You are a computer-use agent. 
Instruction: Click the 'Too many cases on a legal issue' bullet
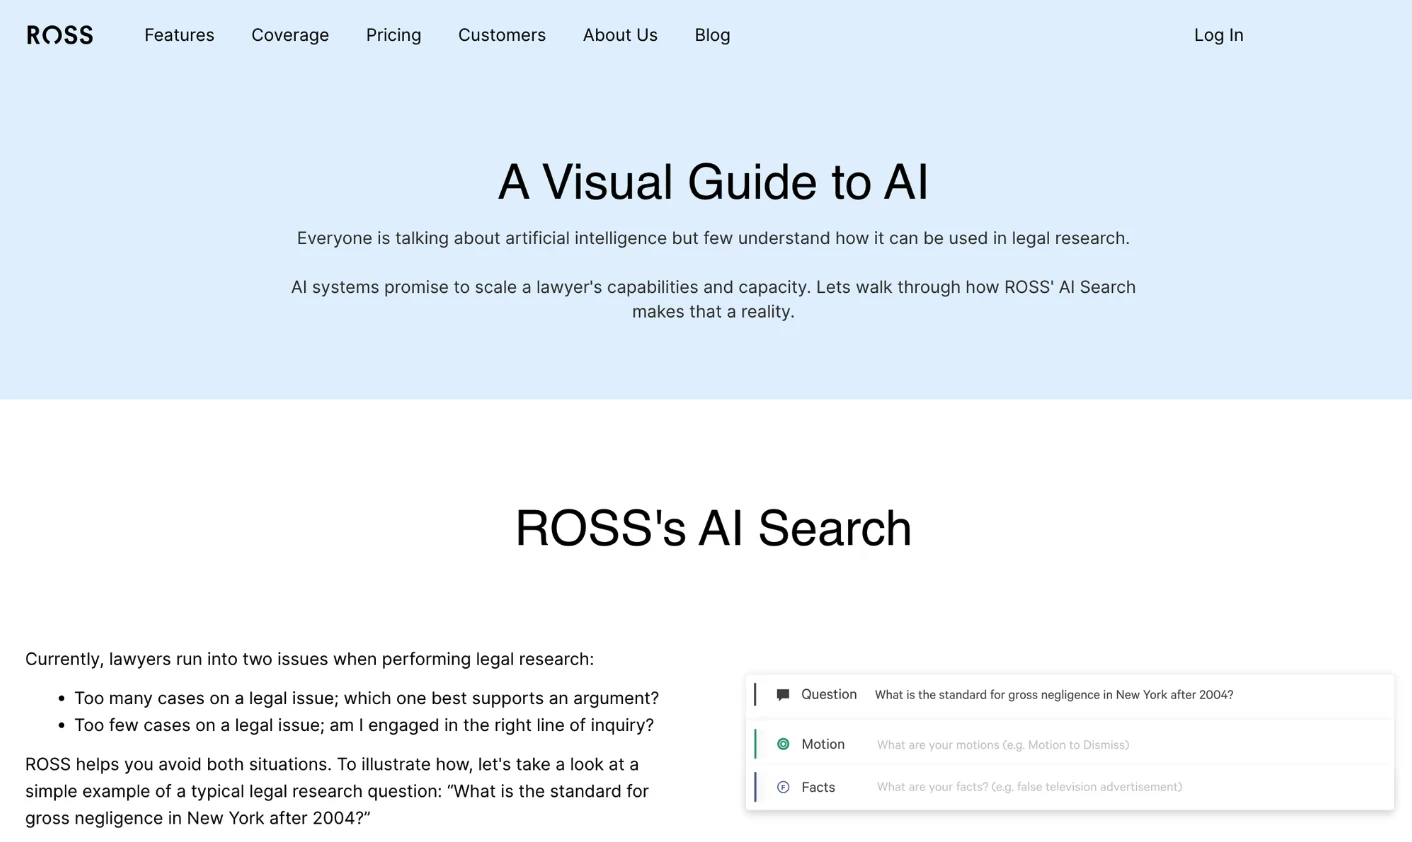pyautogui.click(x=366, y=698)
